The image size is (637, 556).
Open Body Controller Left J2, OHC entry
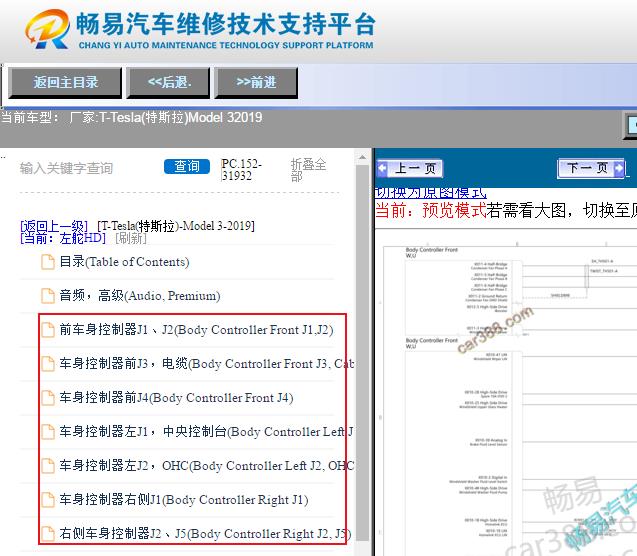207,465
